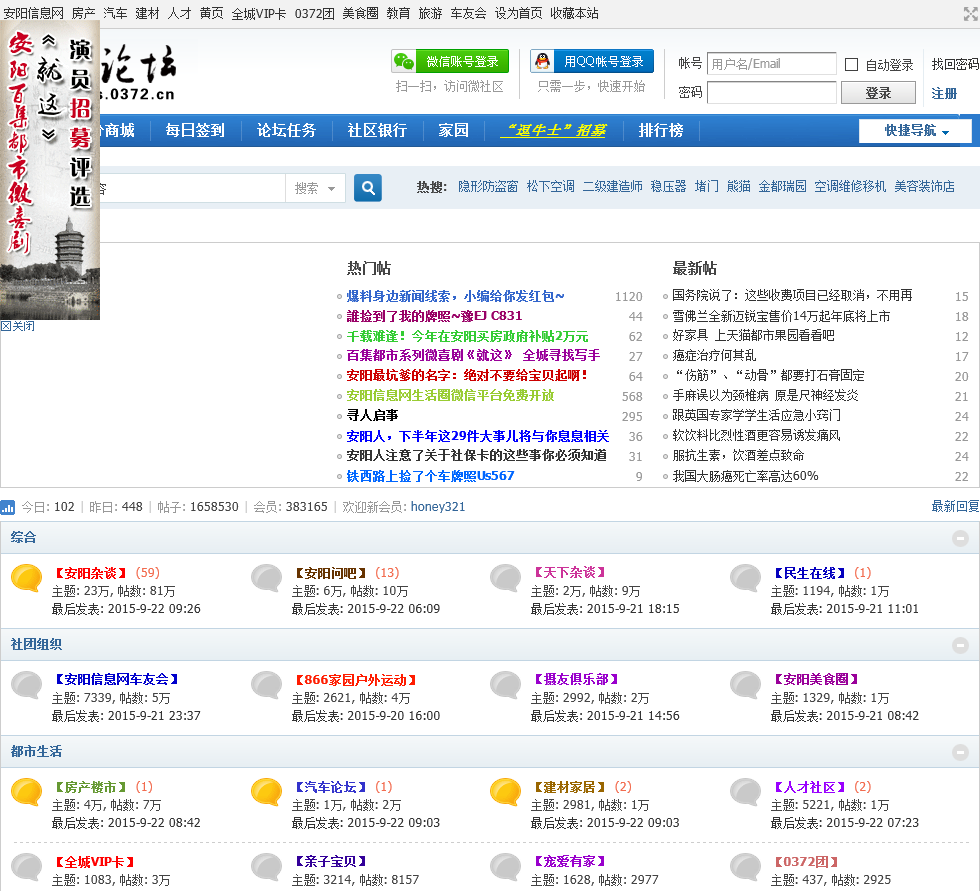
Task: Click the bubble icon for 安阳信息网车友会
Action: [x=26, y=685]
